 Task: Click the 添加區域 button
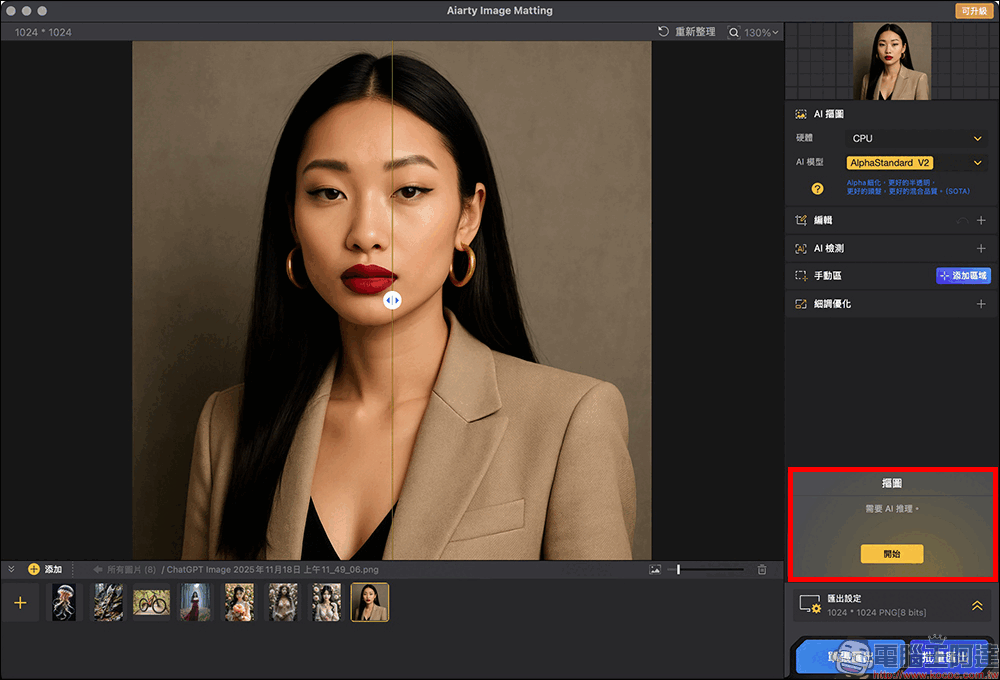[964, 276]
